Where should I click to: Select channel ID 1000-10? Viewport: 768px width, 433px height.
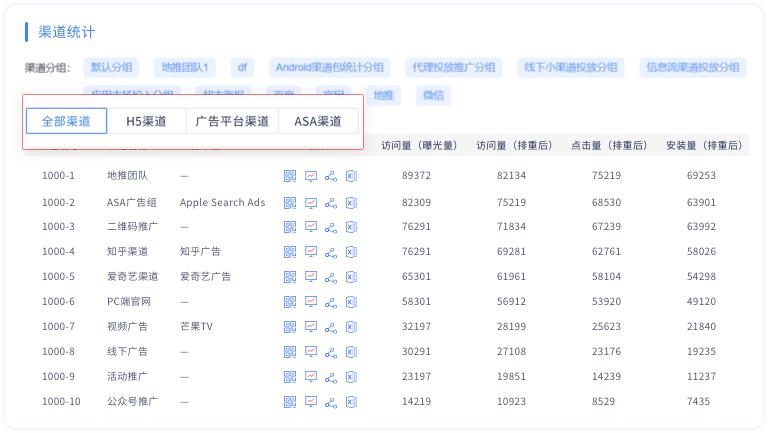[61, 402]
